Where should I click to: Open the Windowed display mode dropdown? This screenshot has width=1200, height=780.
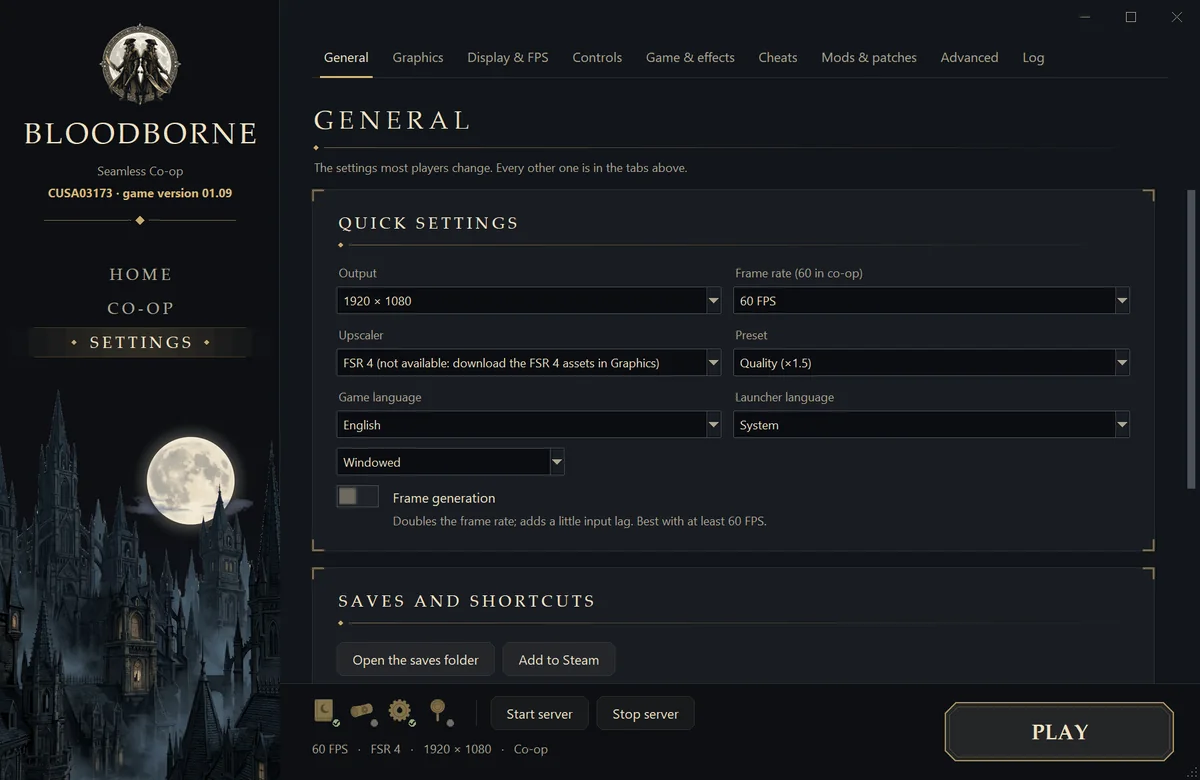[x=451, y=462]
